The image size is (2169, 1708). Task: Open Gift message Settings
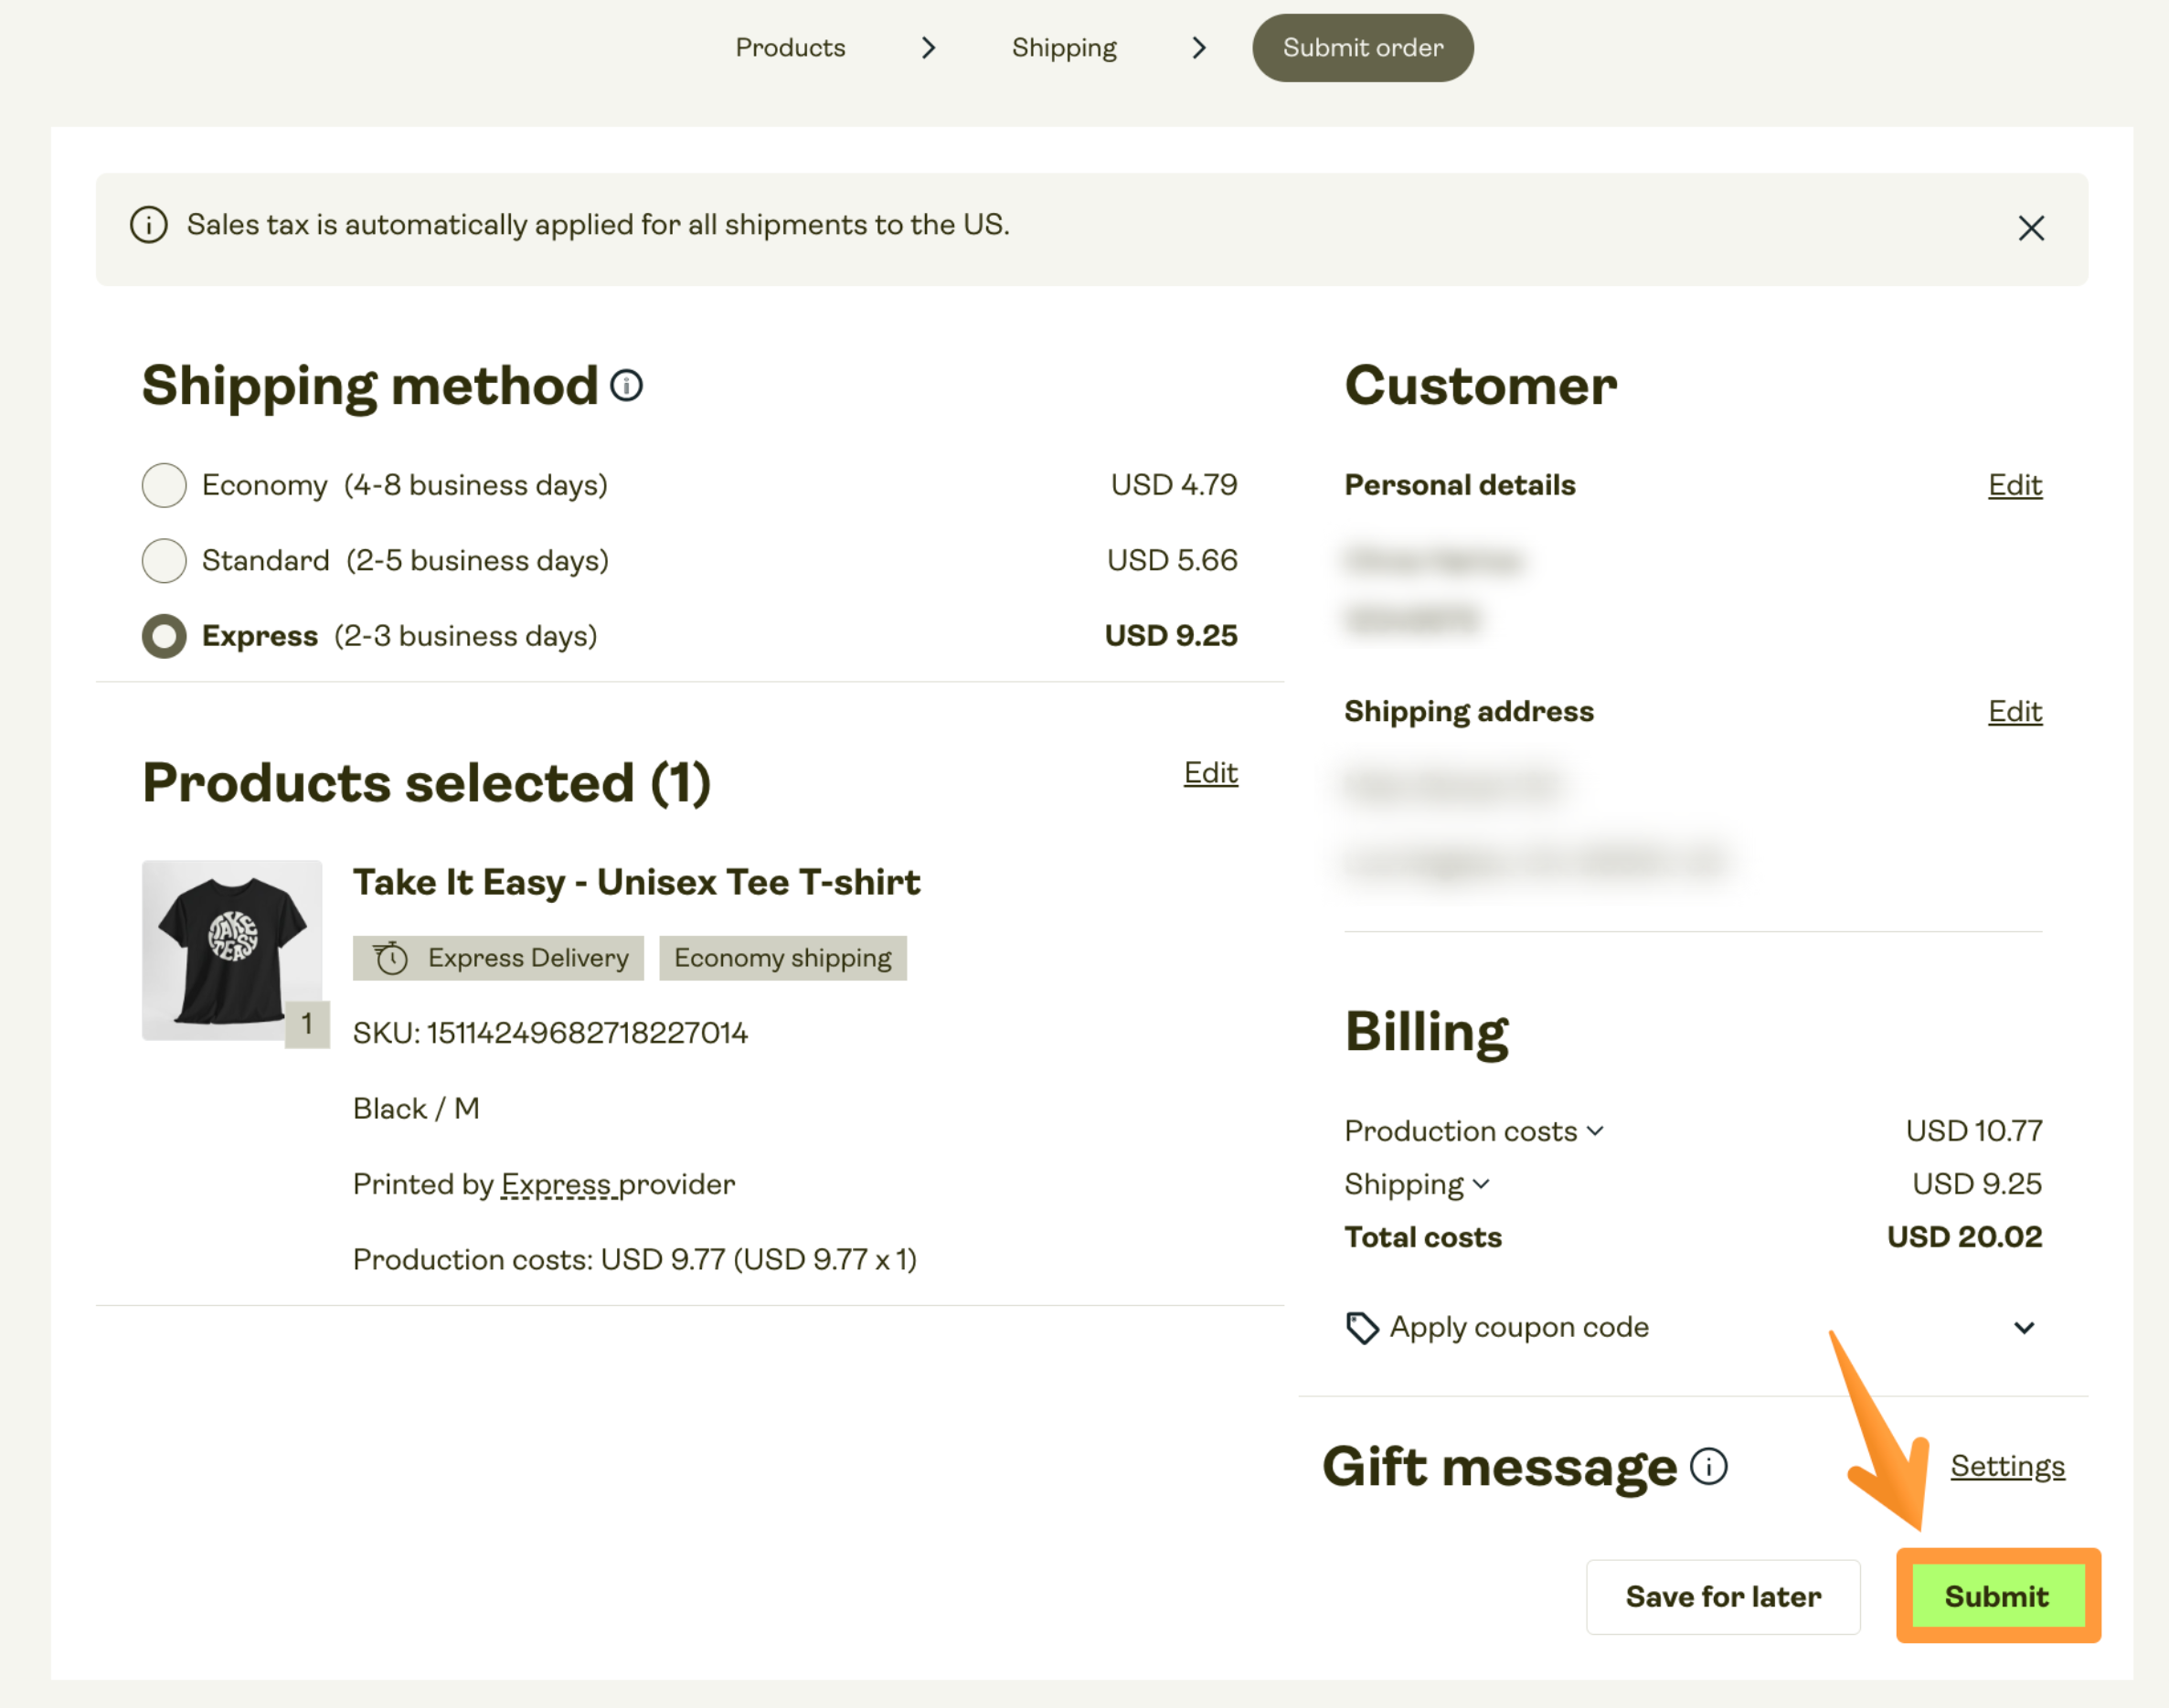(x=2007, y=1466)
